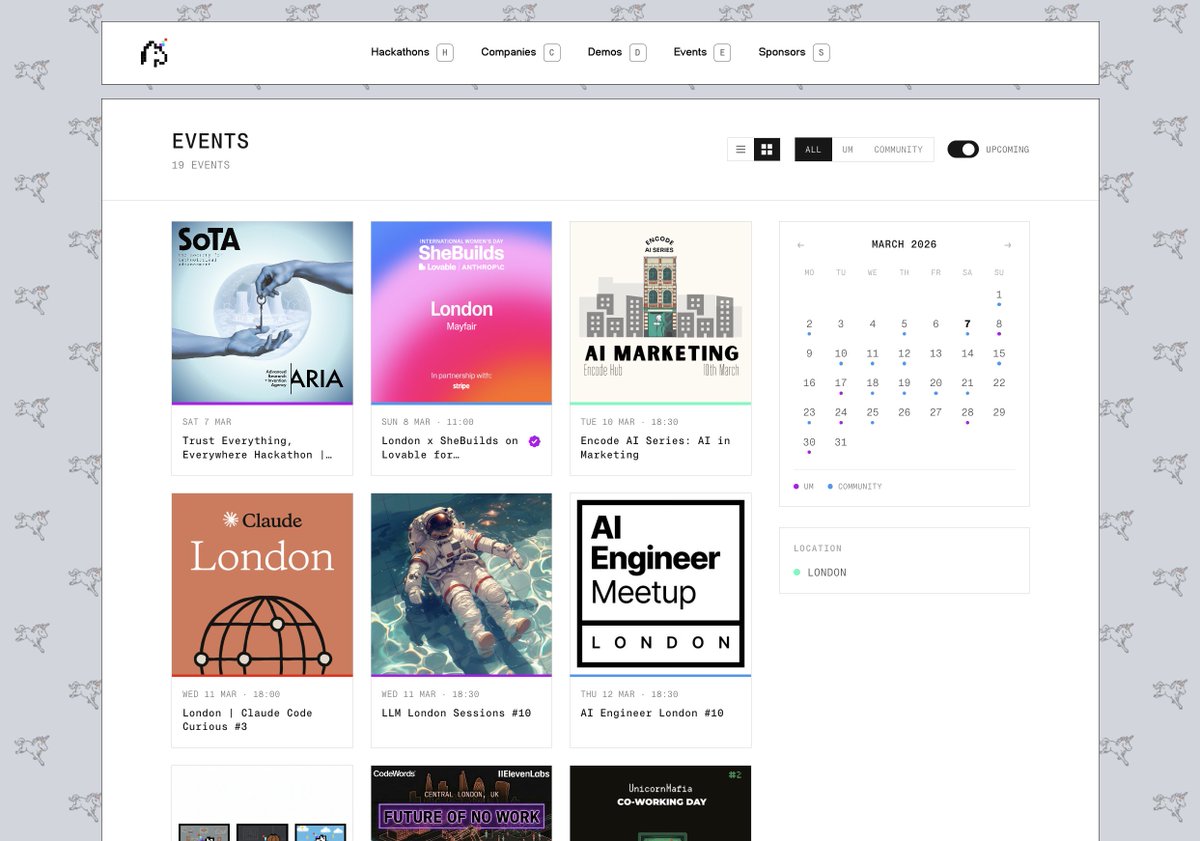This screenshot has width=1200, height=841.
Task: Select March 12 on the calendar
Action: pos(904,354)
